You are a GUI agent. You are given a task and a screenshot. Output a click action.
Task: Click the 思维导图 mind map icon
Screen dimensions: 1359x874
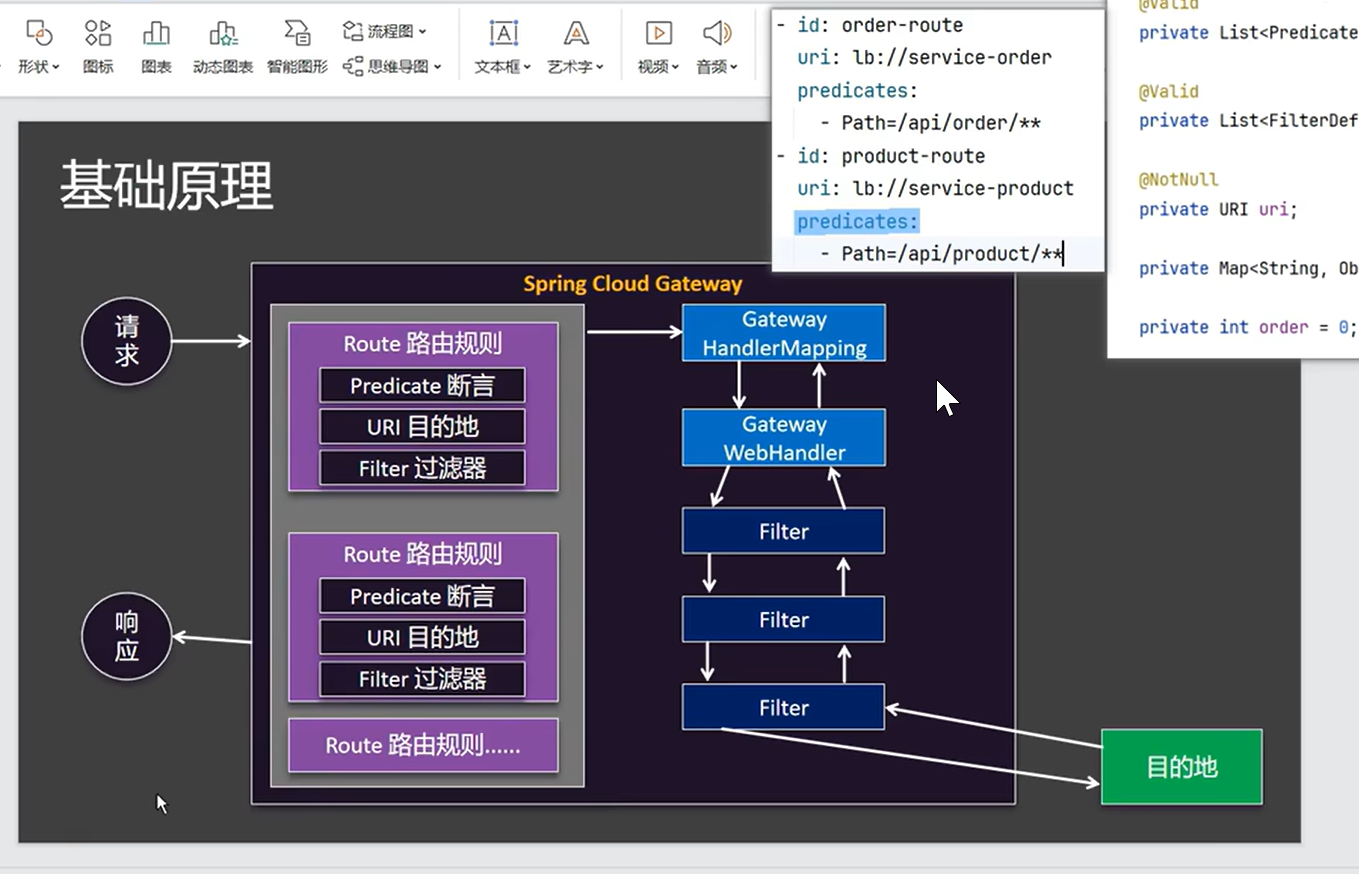353,66
